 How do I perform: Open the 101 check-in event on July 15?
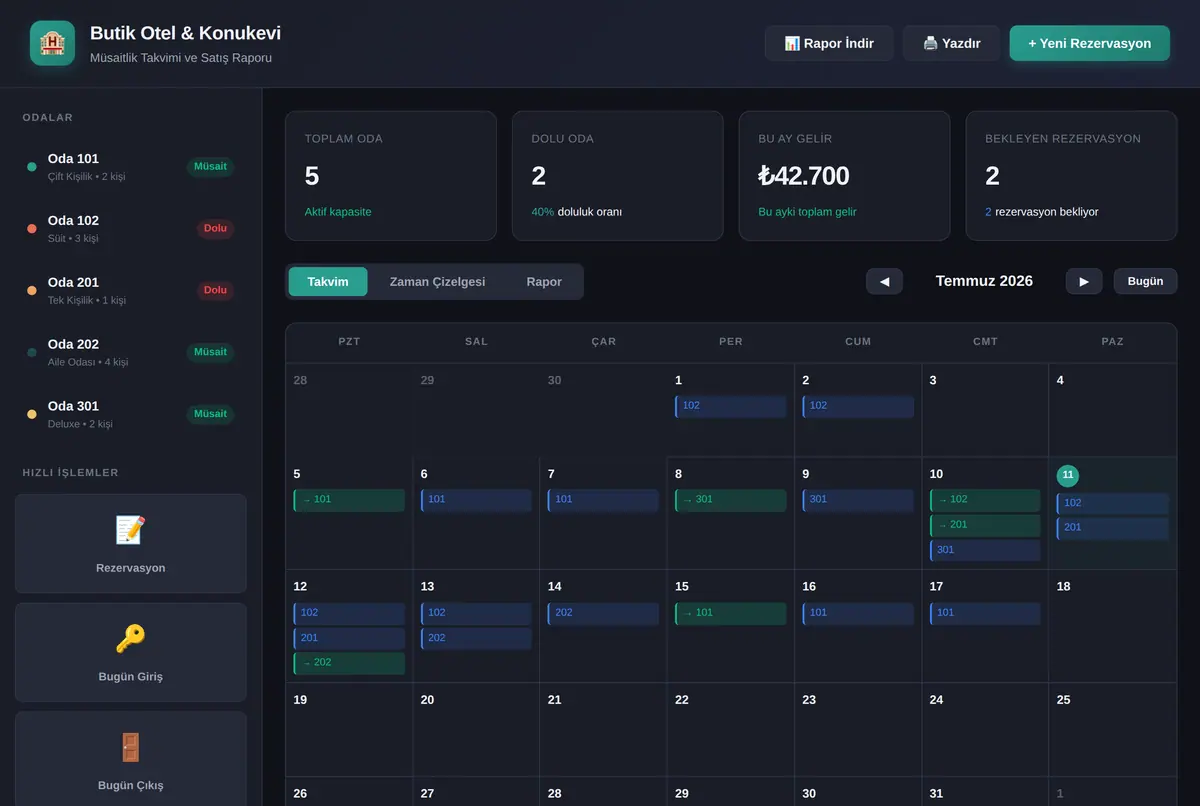click(x=731, y=613)
